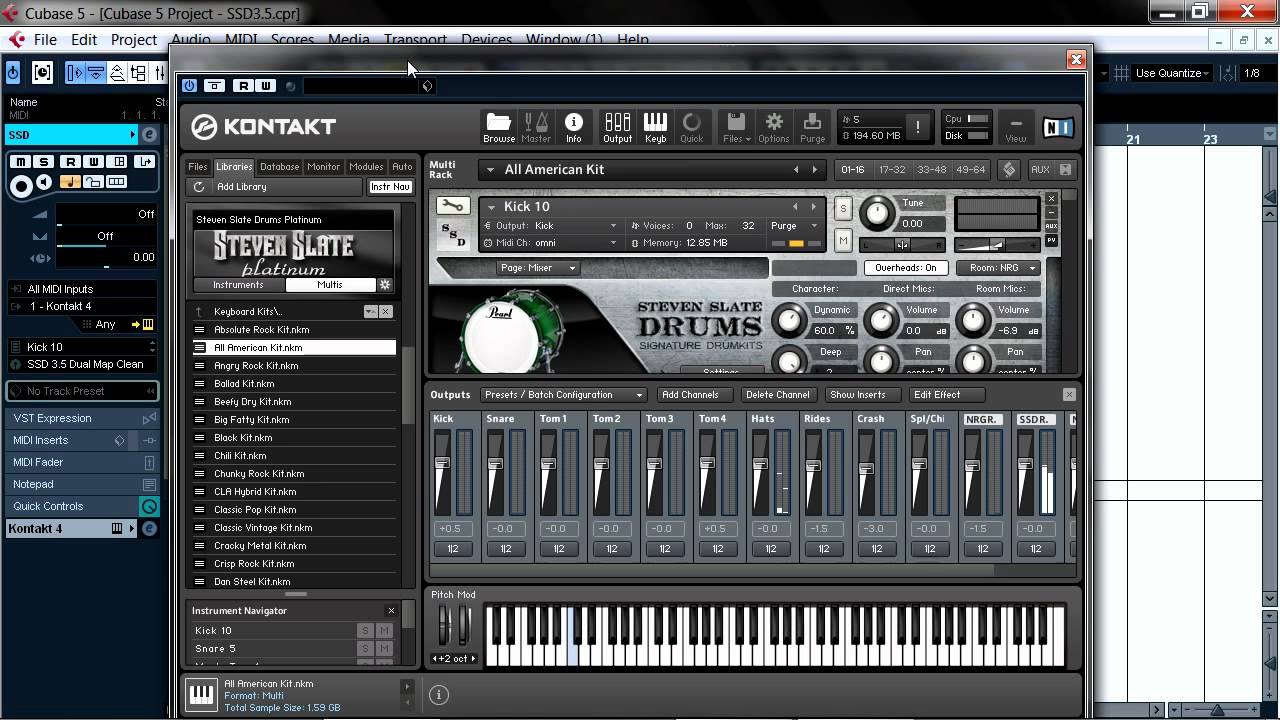This screenshot has height=720, width=1280.
Task: Open the Kontakt Browse panel
Action: tap(499, 127)
